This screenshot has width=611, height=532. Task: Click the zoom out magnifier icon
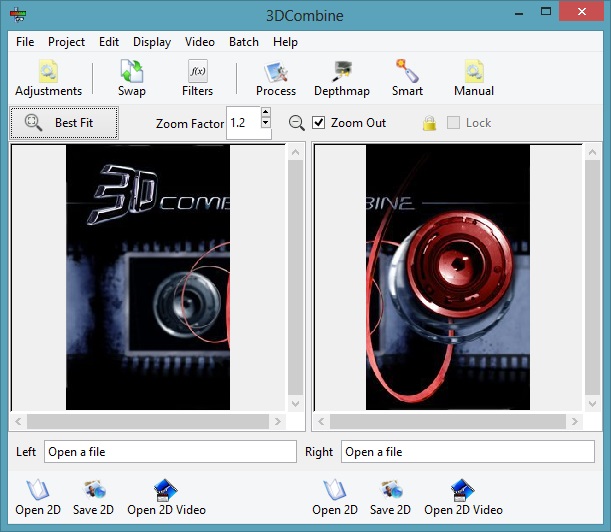point(297,123)
